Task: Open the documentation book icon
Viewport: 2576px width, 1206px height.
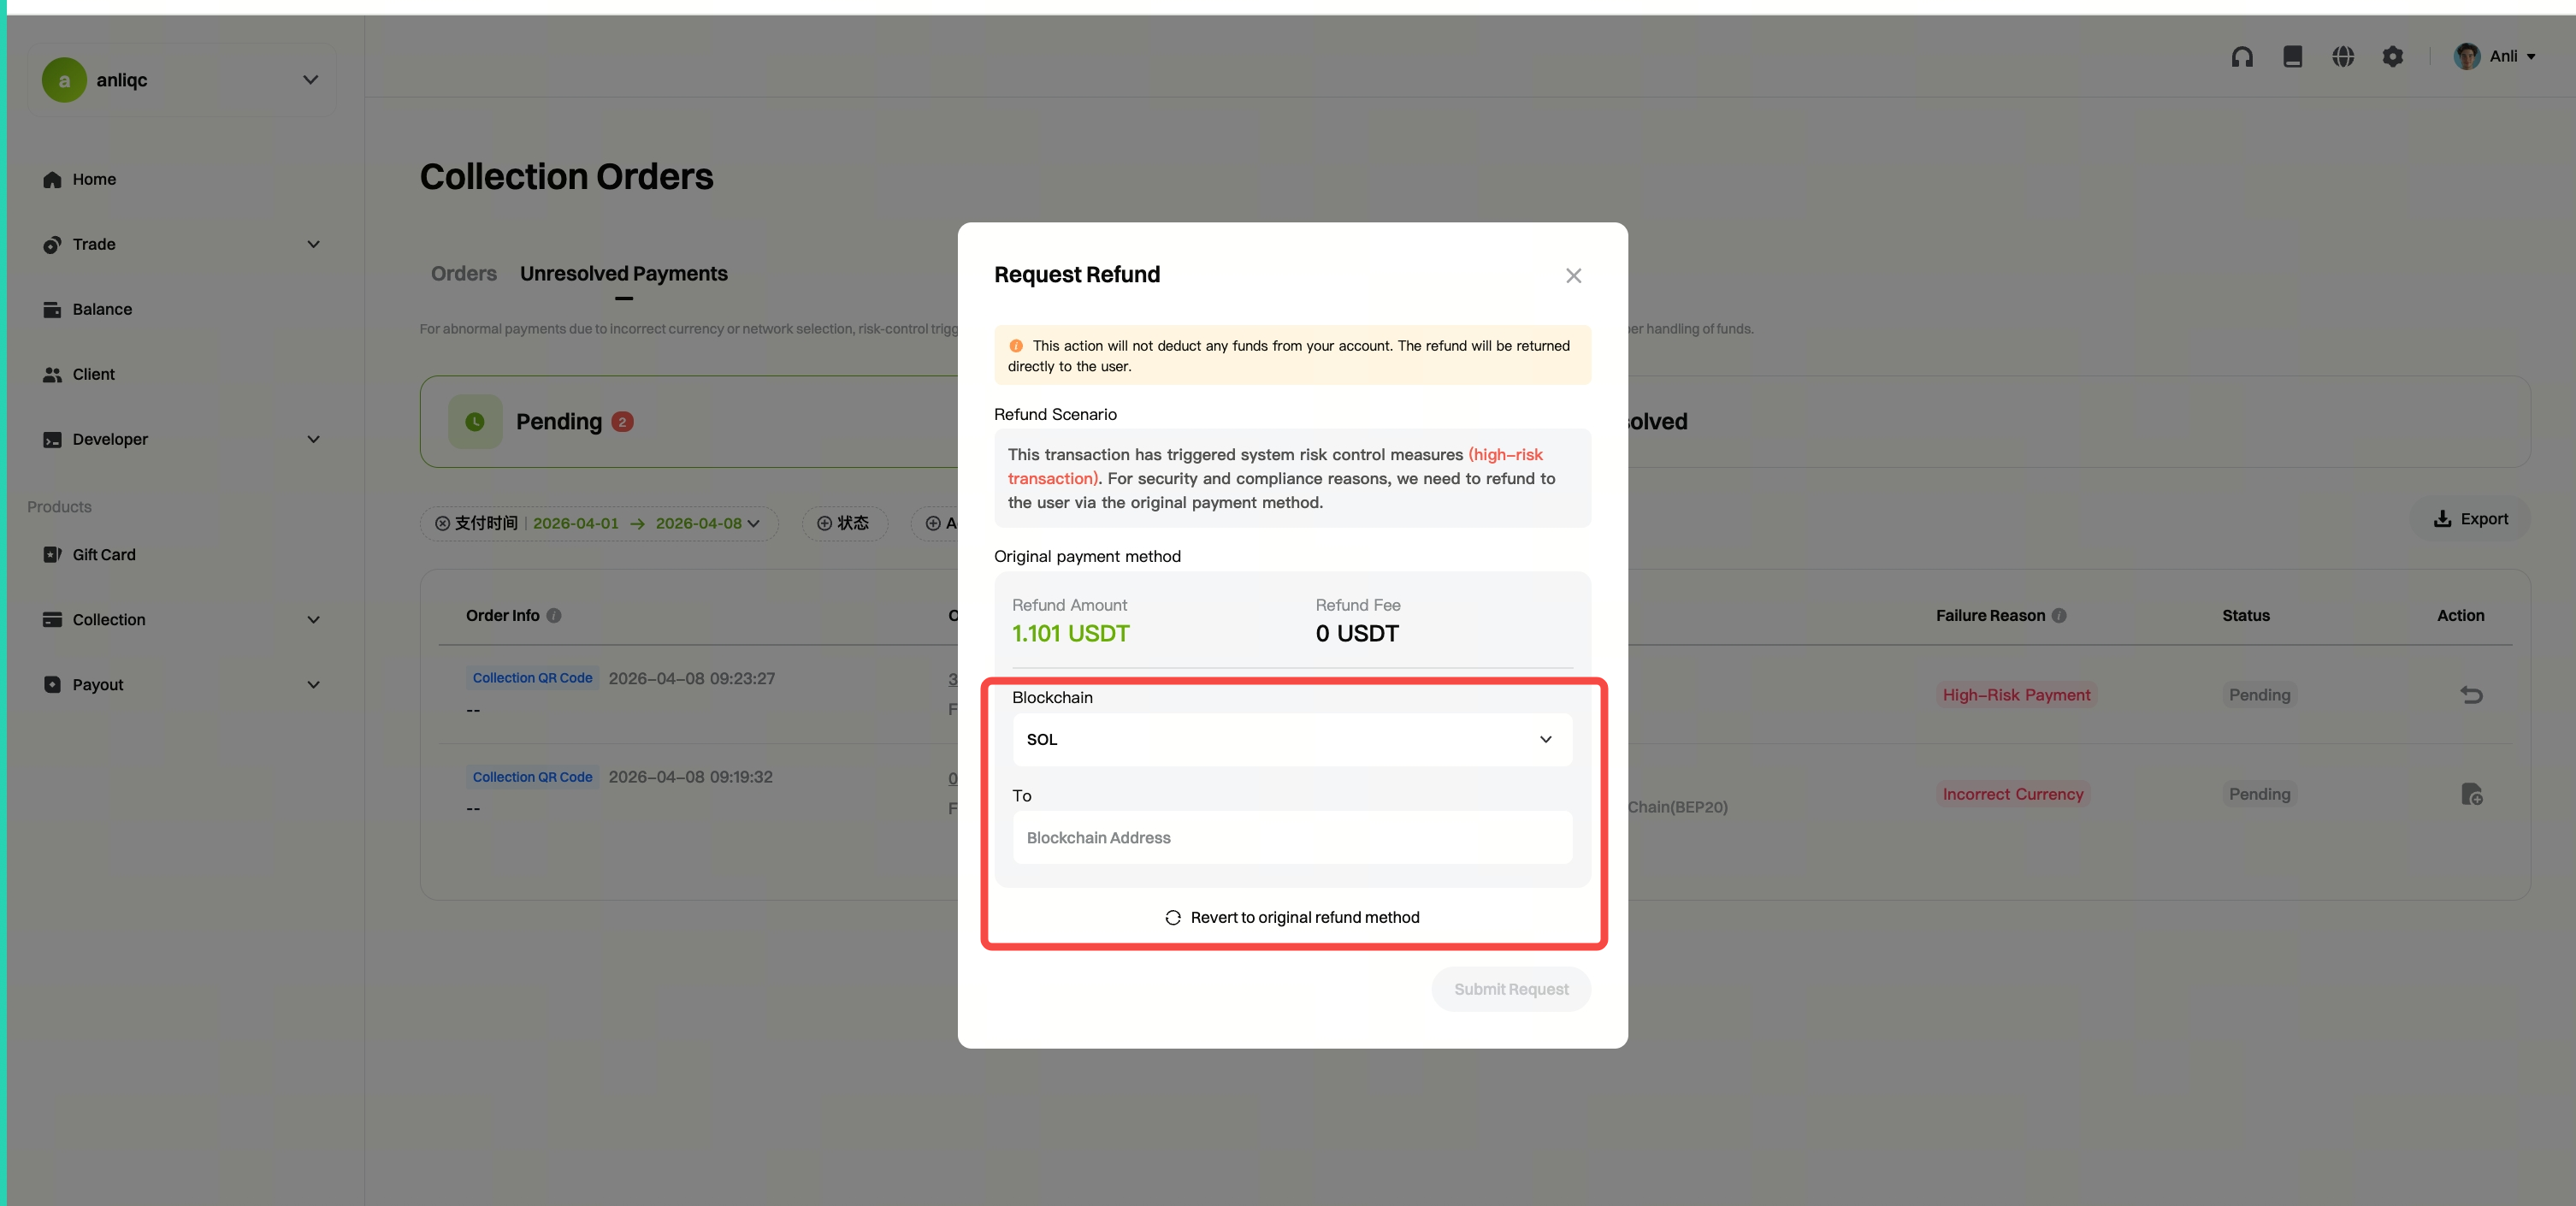Action: tap(2292, 57)
